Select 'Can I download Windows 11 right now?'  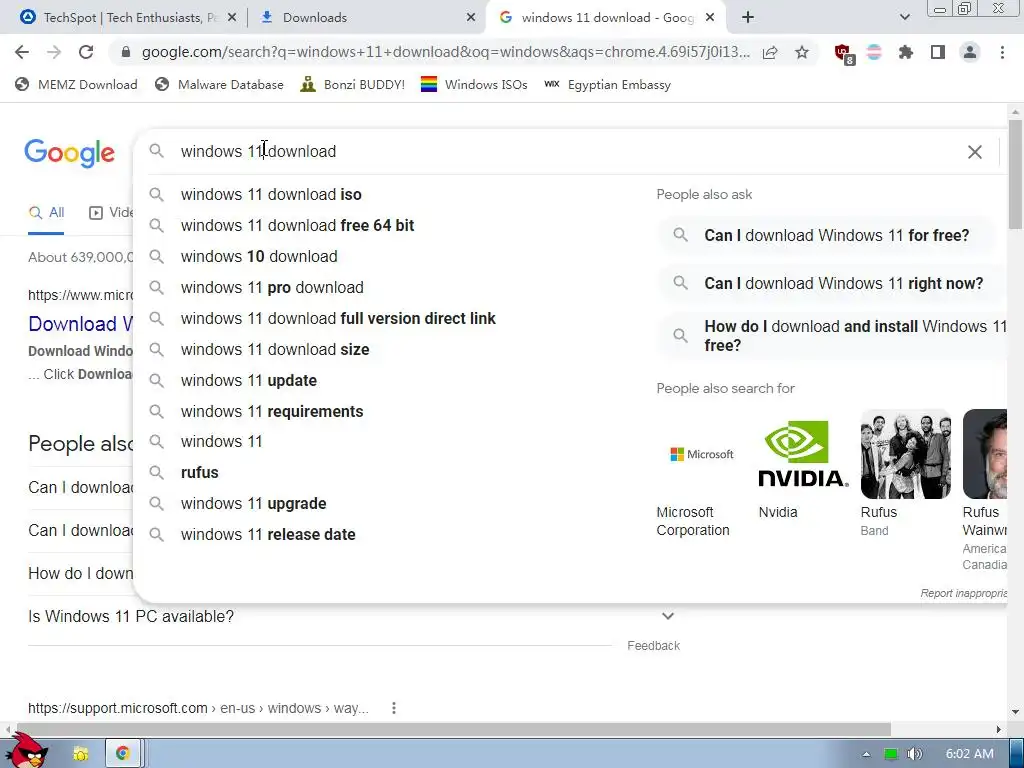click(x=833, y=283)
